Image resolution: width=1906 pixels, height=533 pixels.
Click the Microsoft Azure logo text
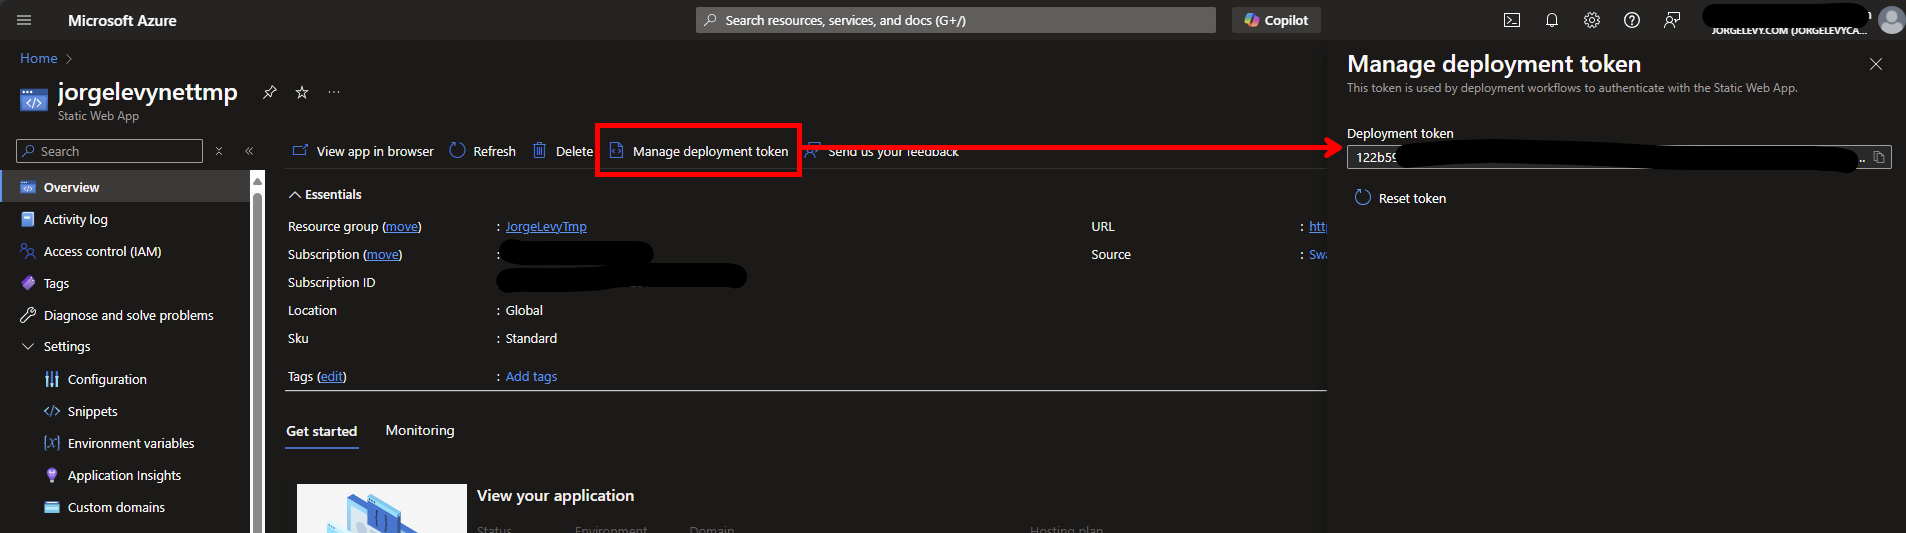(122, 20)
